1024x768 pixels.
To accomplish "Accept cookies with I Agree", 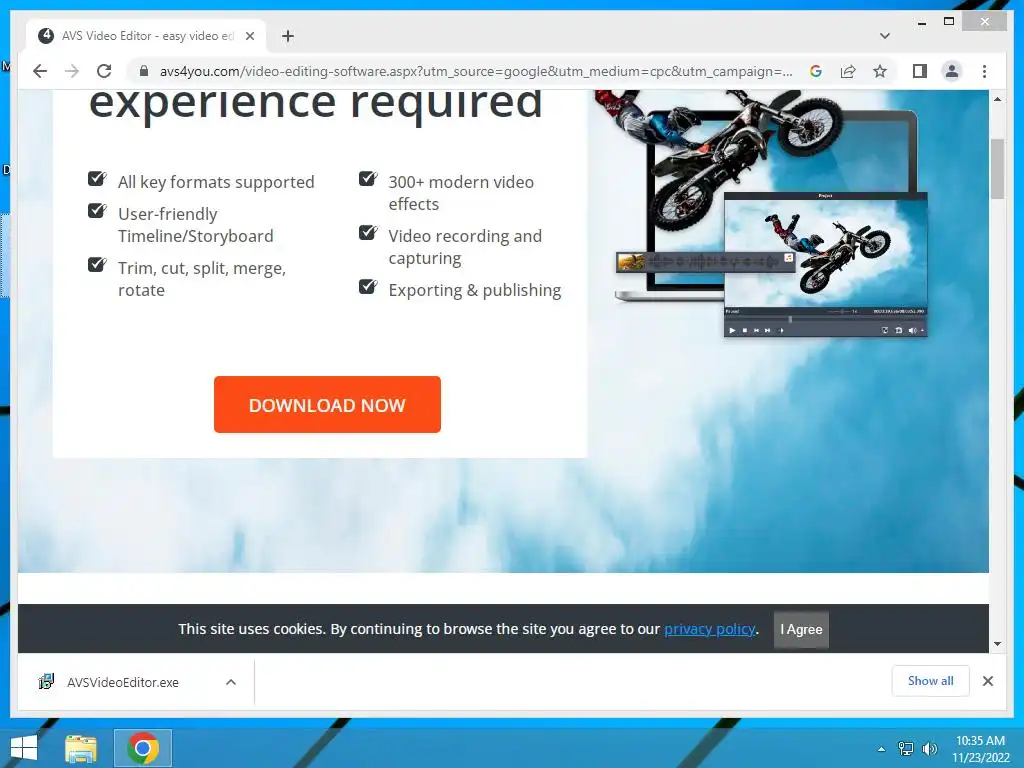I will (801, 630).
